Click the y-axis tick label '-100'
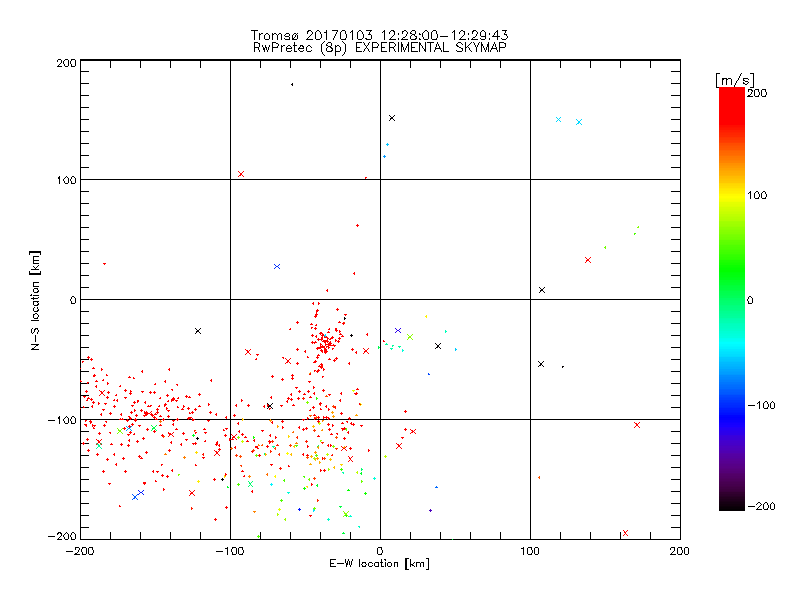 point(62,420)
